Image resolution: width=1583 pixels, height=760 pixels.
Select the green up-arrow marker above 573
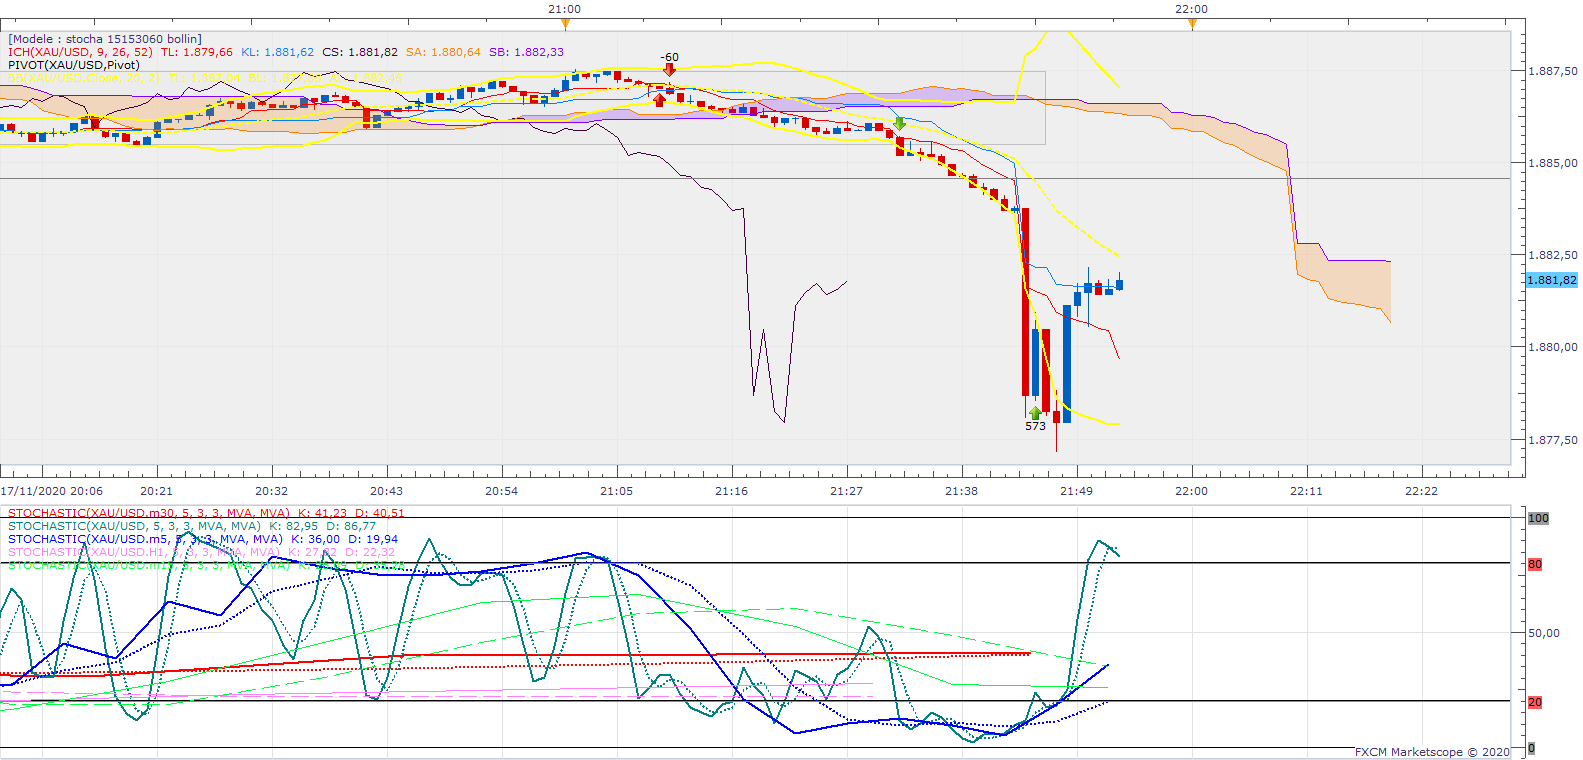click(1035, 412)
